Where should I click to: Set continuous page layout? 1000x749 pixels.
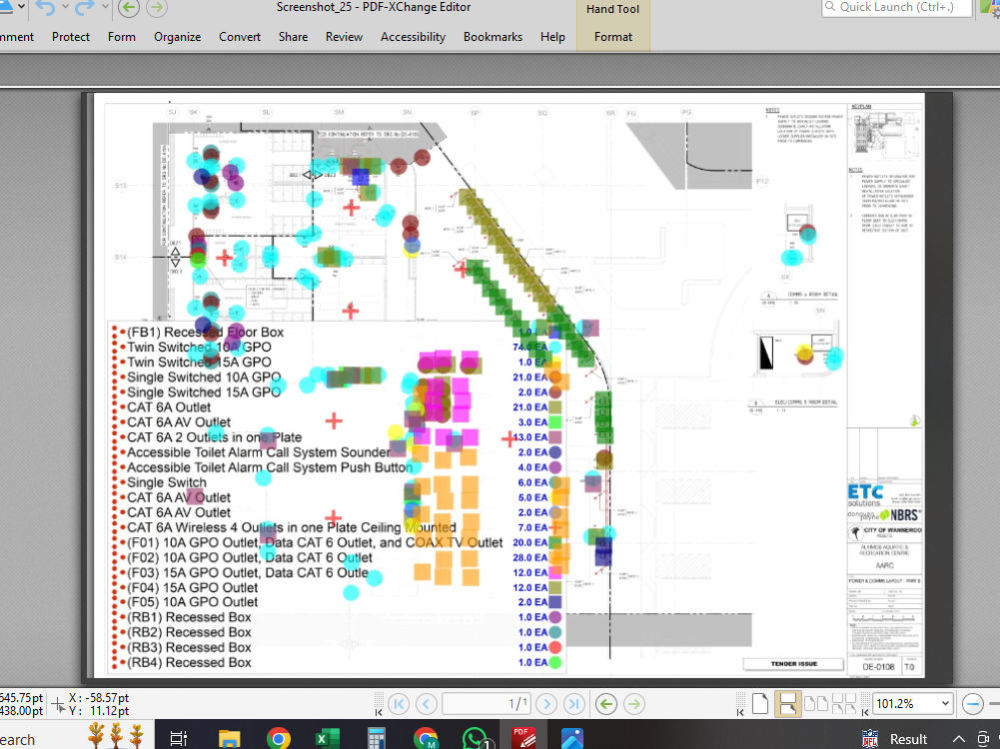point(788,704)
